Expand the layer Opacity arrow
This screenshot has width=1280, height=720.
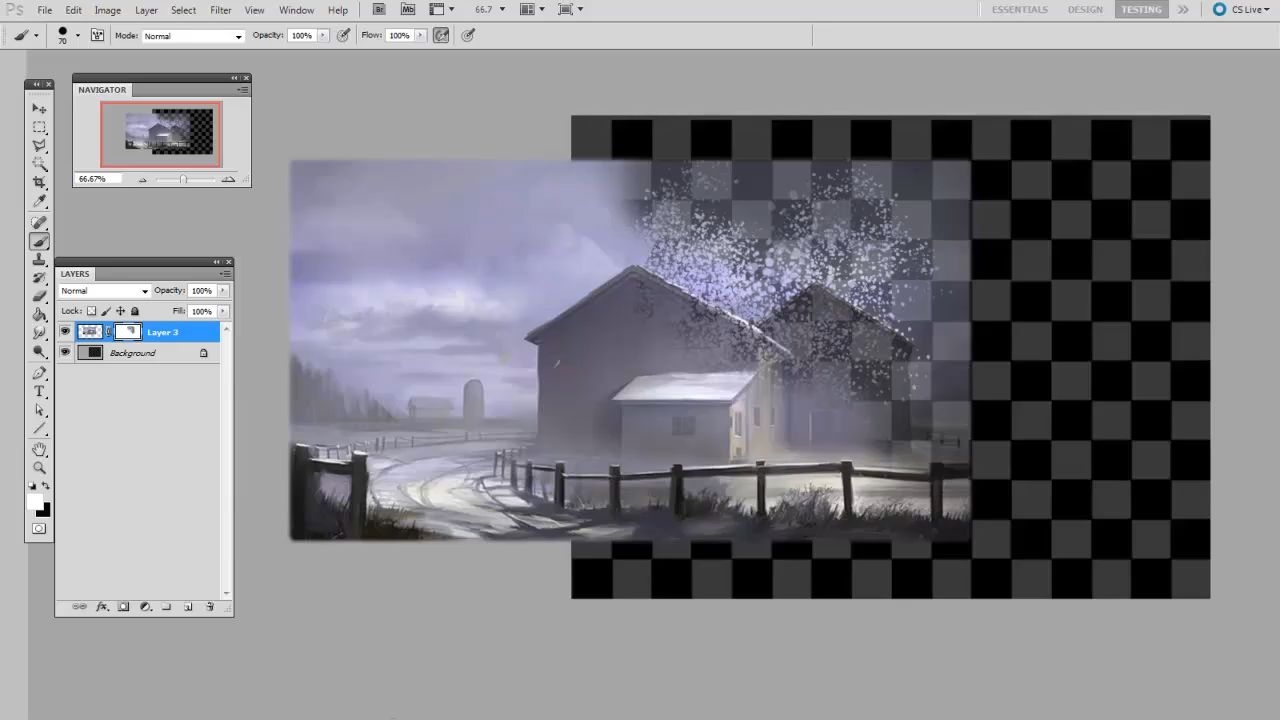223,291
